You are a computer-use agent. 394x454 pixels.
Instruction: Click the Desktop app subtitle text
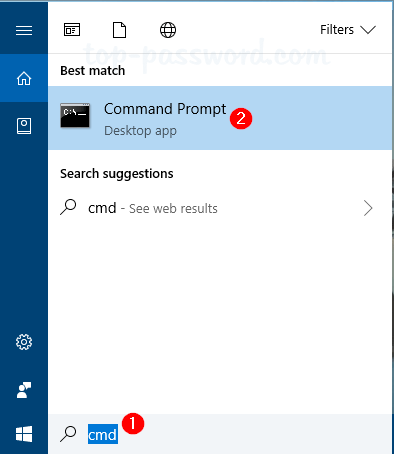140,131
